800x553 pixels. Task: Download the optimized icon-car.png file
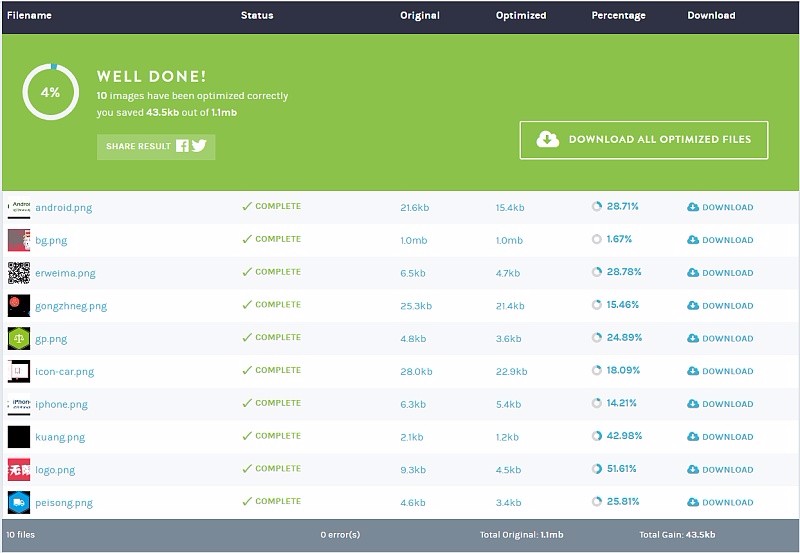pyautogui.click(x=720, y=371)
